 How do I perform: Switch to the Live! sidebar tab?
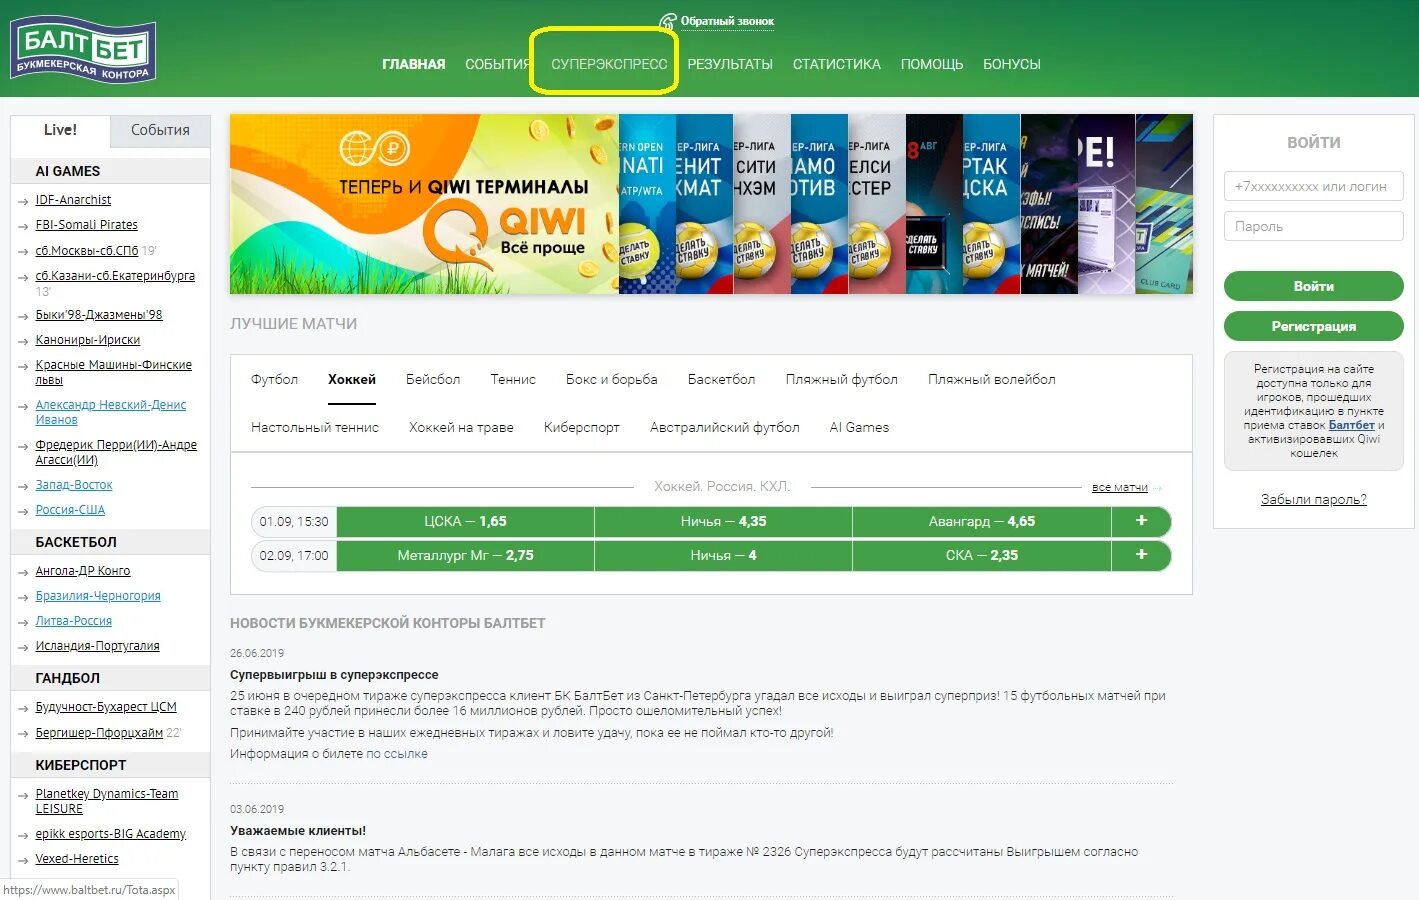click(60, 130)
